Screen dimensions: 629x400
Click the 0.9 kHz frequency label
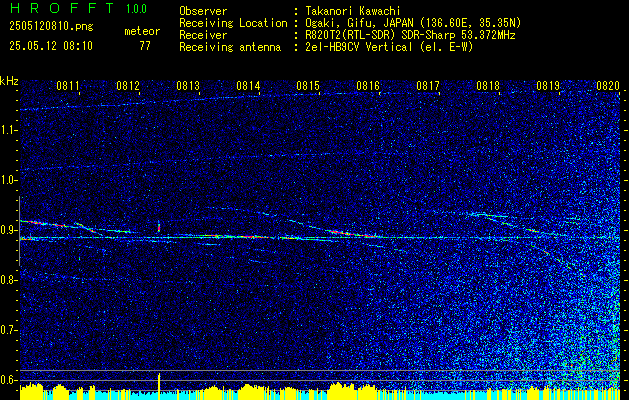click(8, 230)
